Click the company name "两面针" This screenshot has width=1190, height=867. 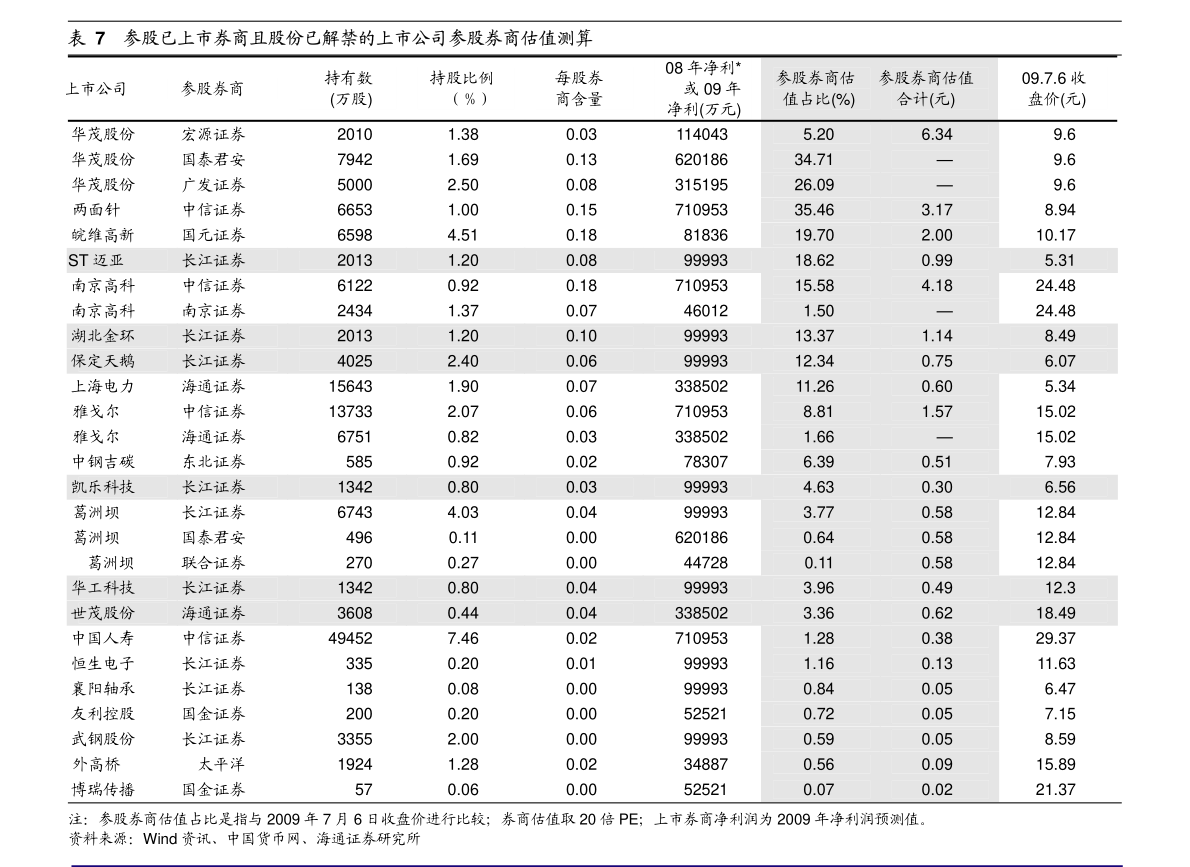pos(96,210)
